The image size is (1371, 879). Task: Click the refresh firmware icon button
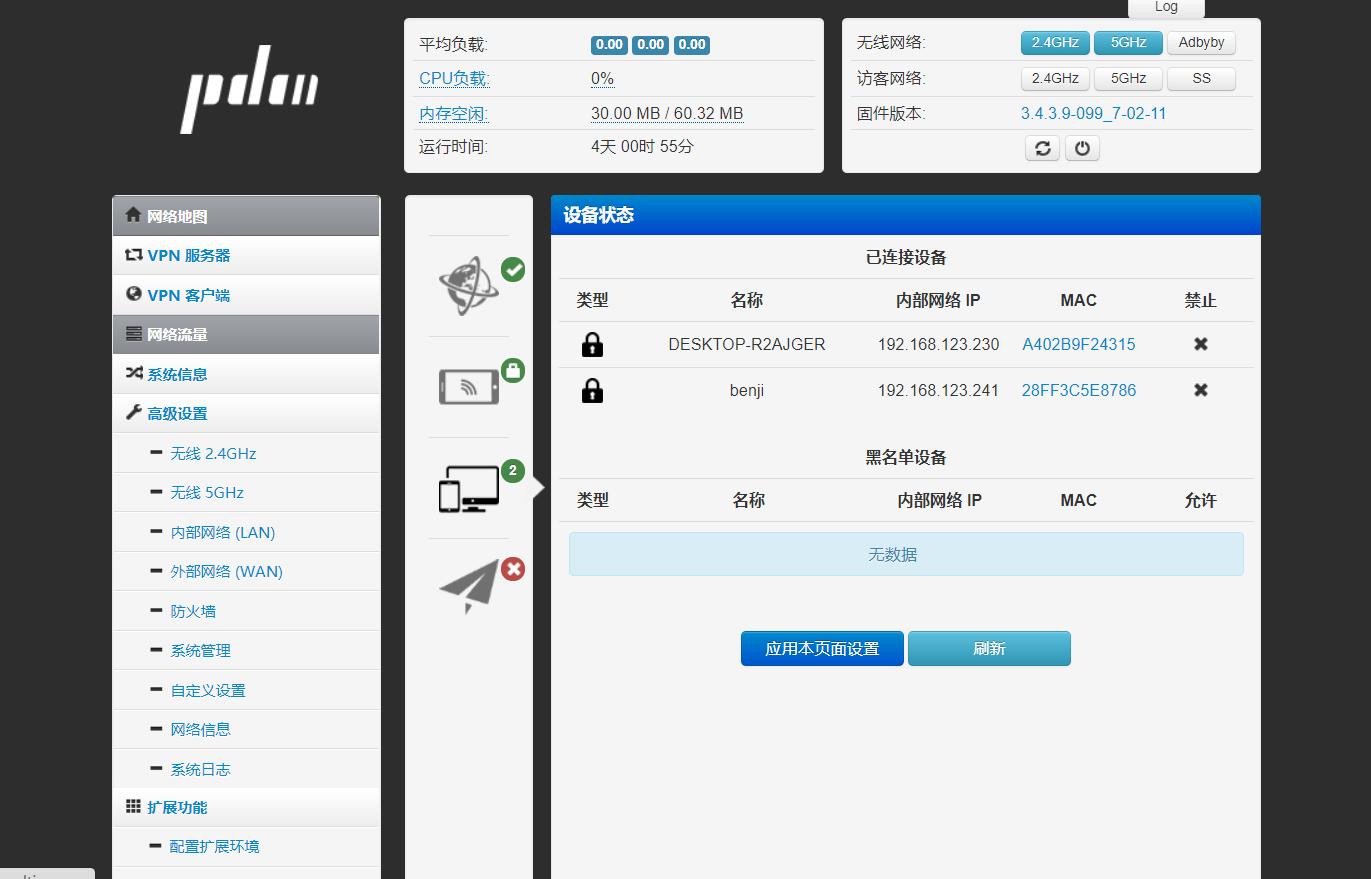coord(1042,148)
